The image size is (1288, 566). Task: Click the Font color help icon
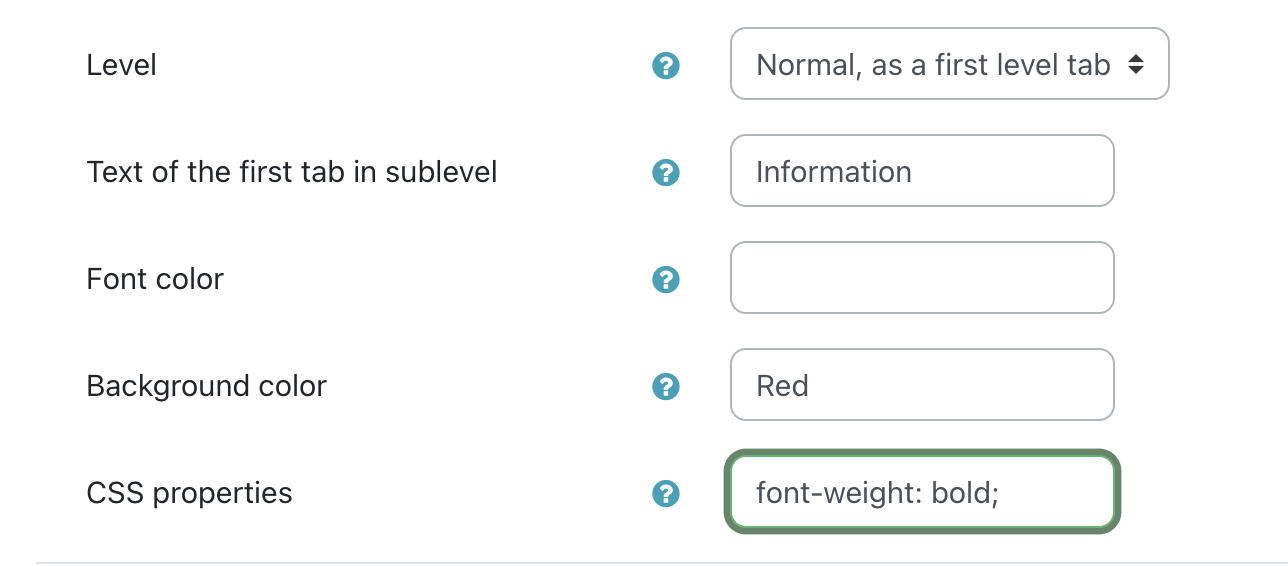(665, 279)
